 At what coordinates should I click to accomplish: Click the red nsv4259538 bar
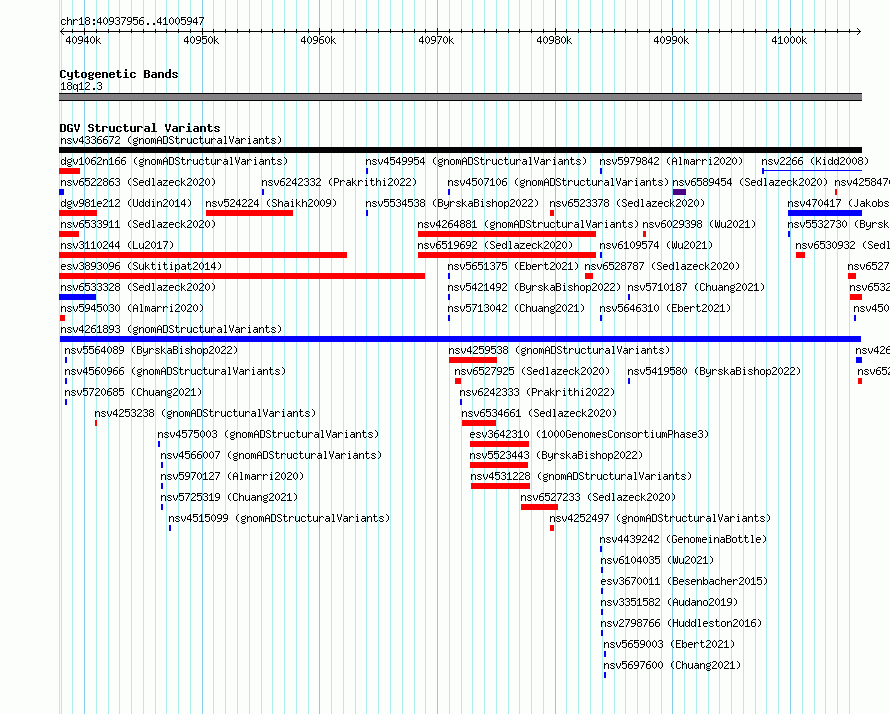point(473,360)
